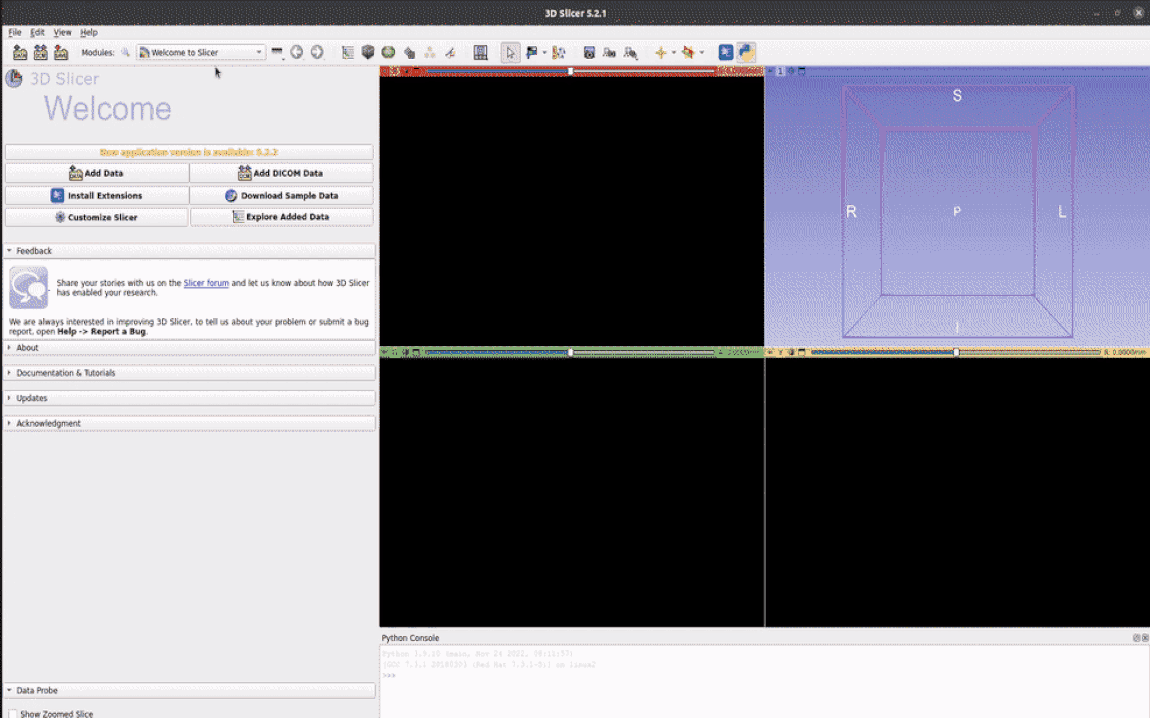The image size is (1150, 718).
Task: Open the Transforms module icon
Action: [409, 52]
